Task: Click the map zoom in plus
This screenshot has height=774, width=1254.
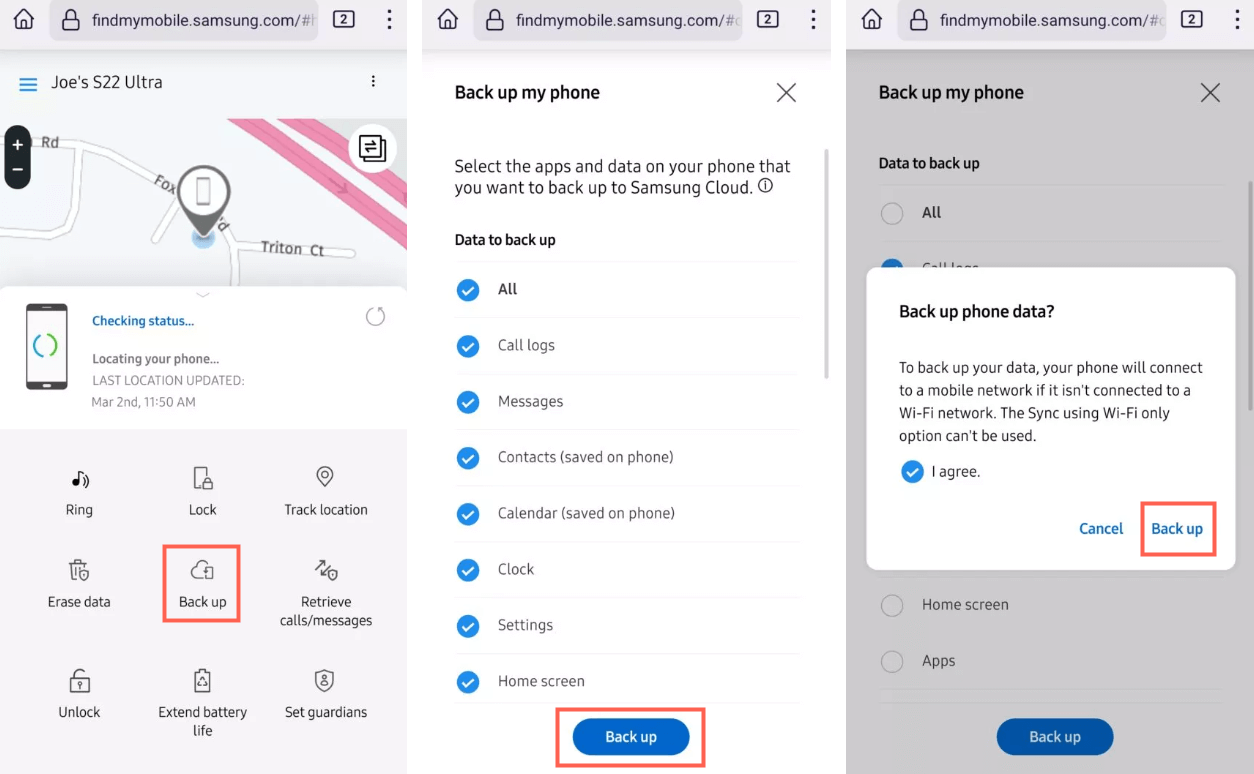Action: [17, 145]
